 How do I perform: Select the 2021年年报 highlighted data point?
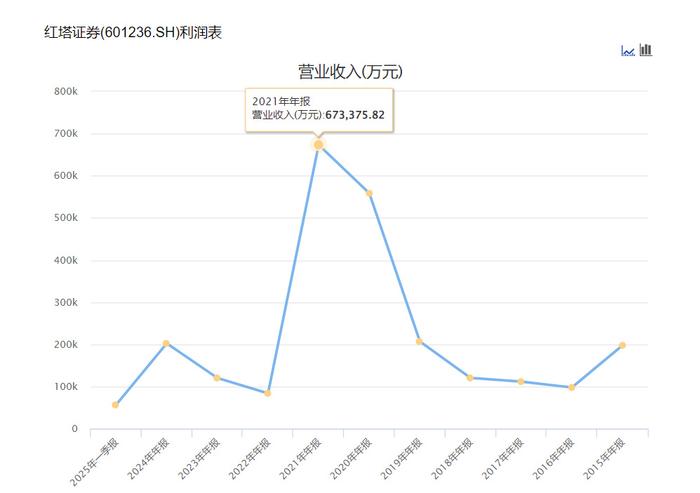pyautogui.click(x=318, y=145)
